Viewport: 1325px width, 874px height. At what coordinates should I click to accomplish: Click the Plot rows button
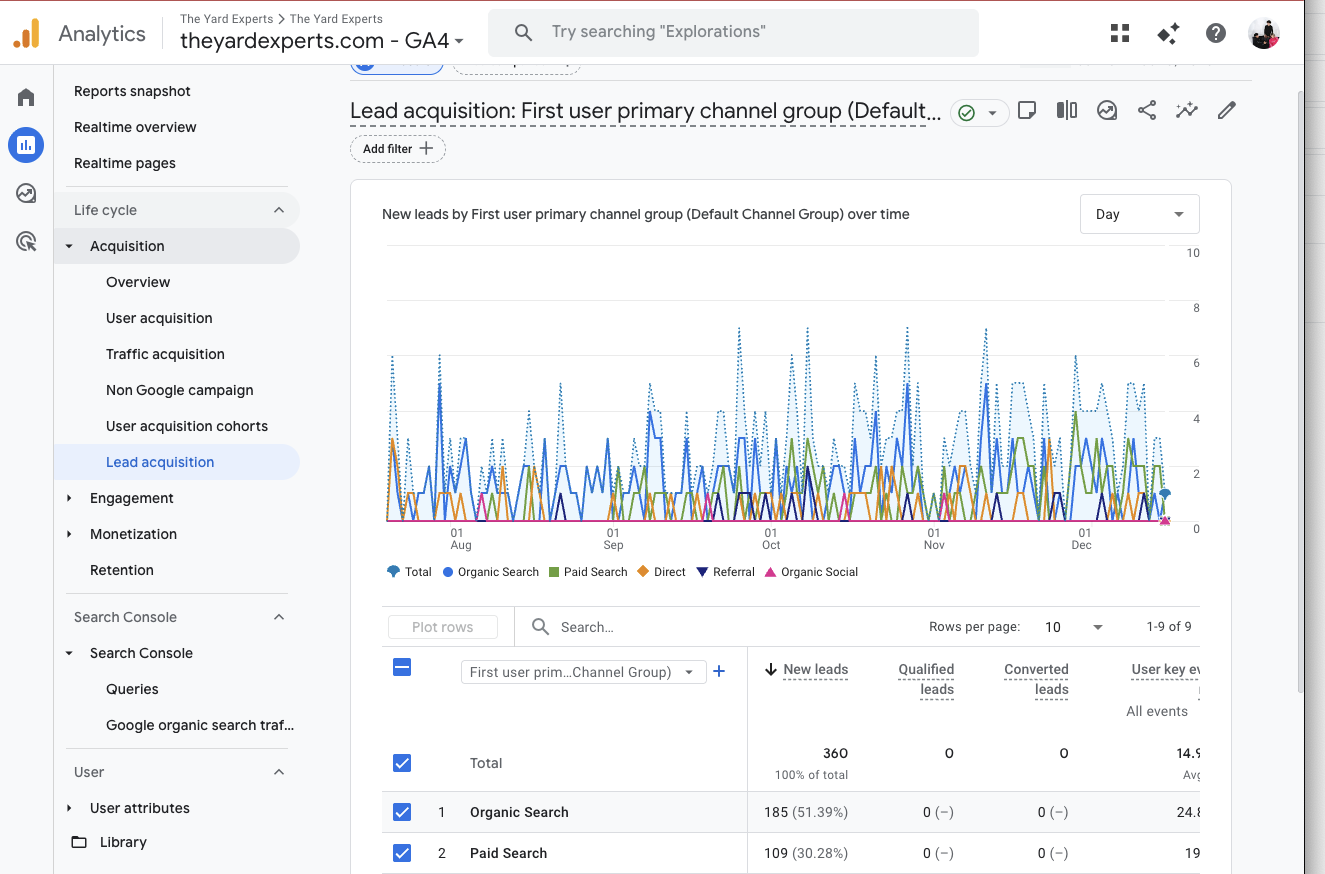point(442,626)
